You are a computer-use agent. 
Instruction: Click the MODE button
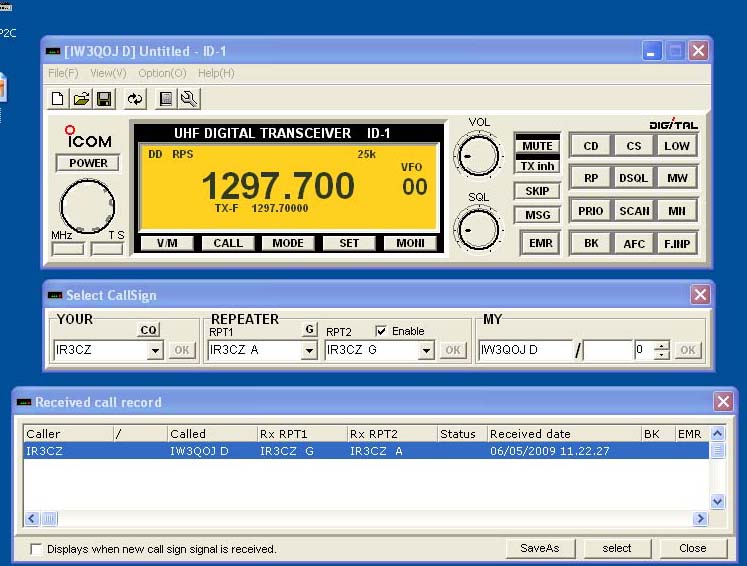(x=288, y=243)
